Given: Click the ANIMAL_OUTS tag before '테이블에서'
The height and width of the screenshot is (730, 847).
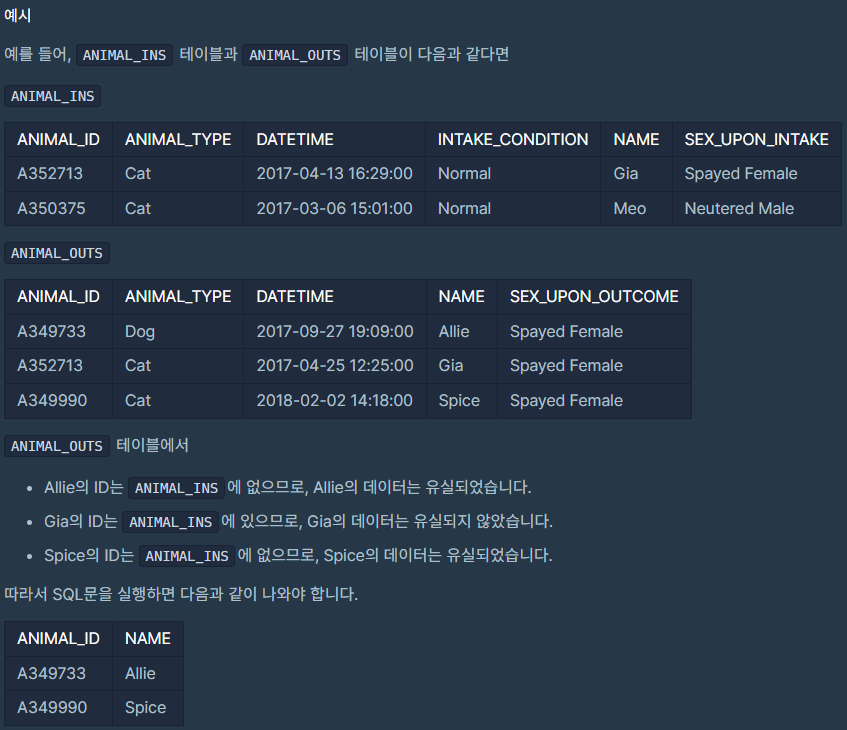Looking at the screenshot, I should pyautogui.click(x=57, y=446).
